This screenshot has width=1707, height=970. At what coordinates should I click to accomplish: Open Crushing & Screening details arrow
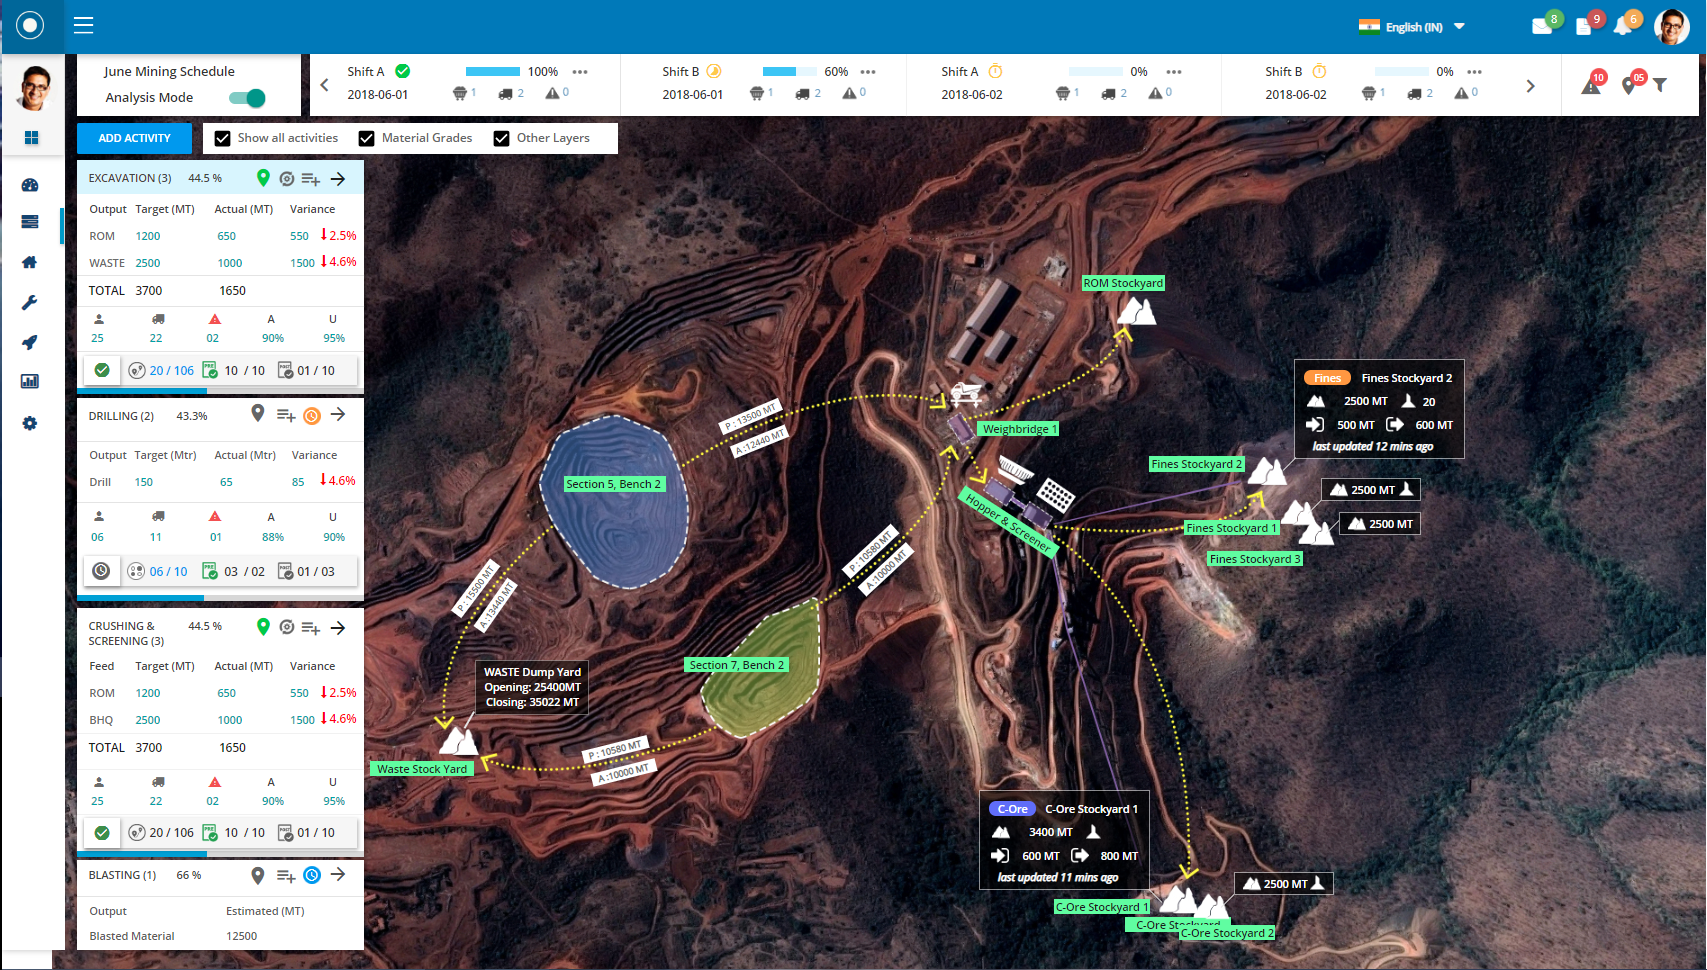point(338,628)
